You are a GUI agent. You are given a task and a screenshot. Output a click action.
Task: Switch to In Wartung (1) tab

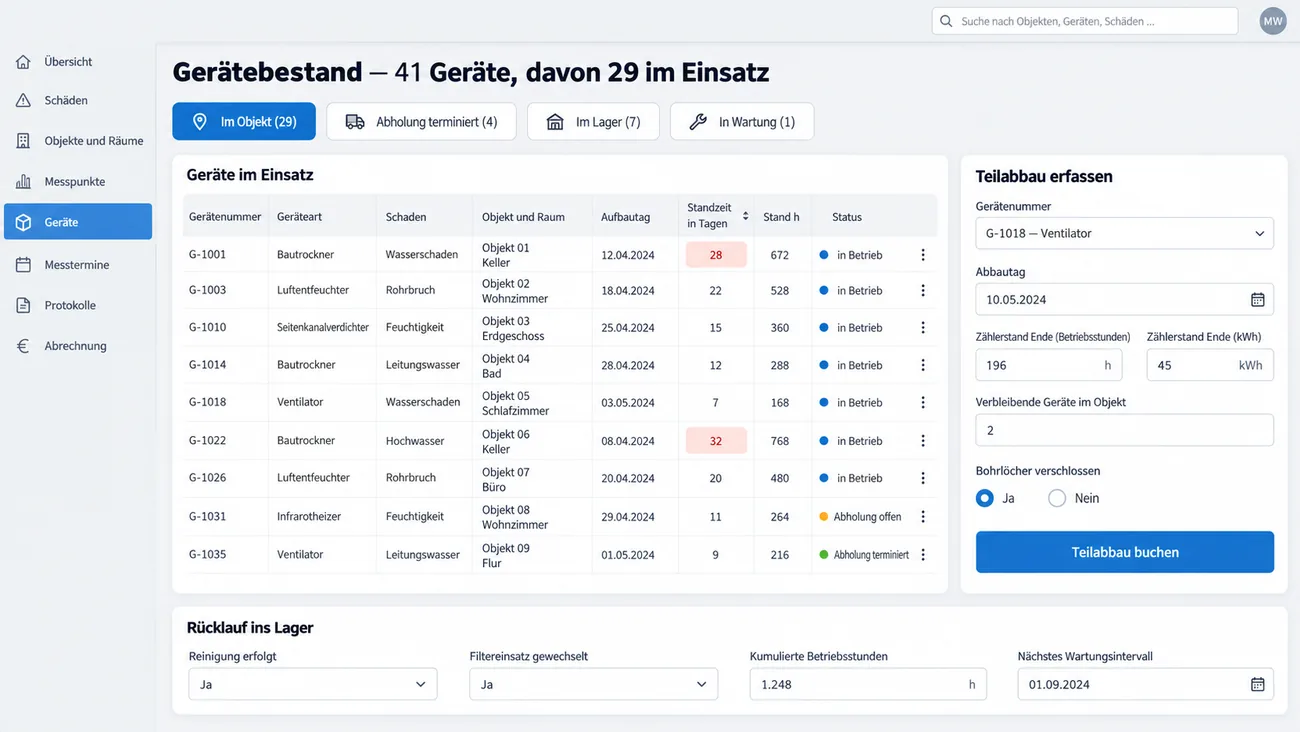742,122
